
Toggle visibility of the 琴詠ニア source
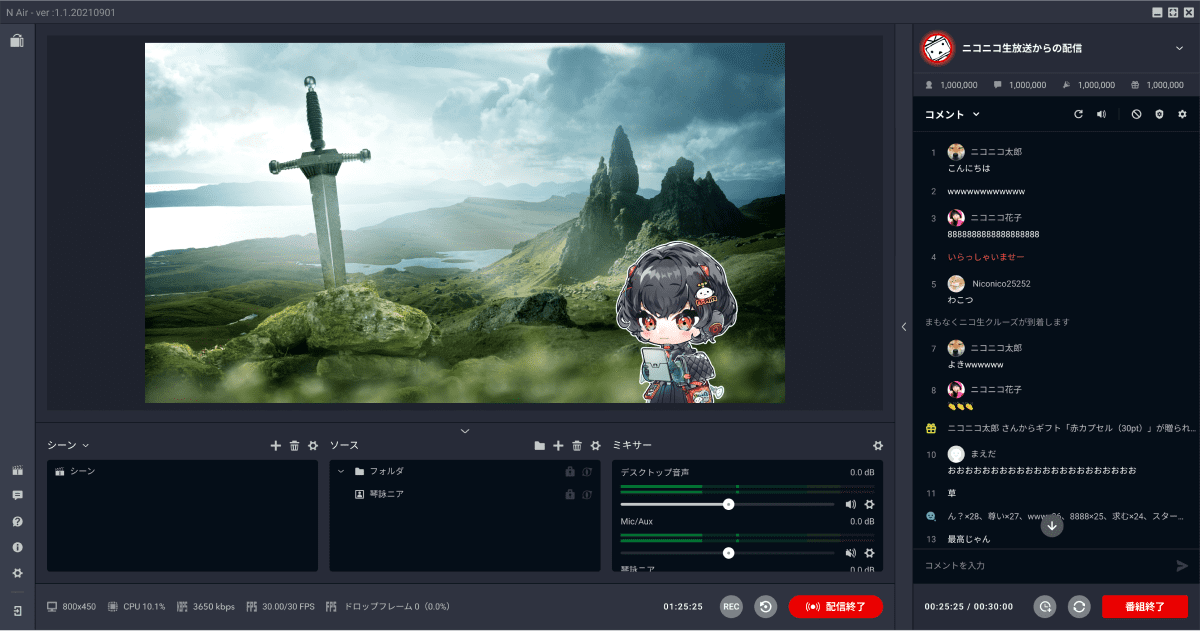pos(587,494)
